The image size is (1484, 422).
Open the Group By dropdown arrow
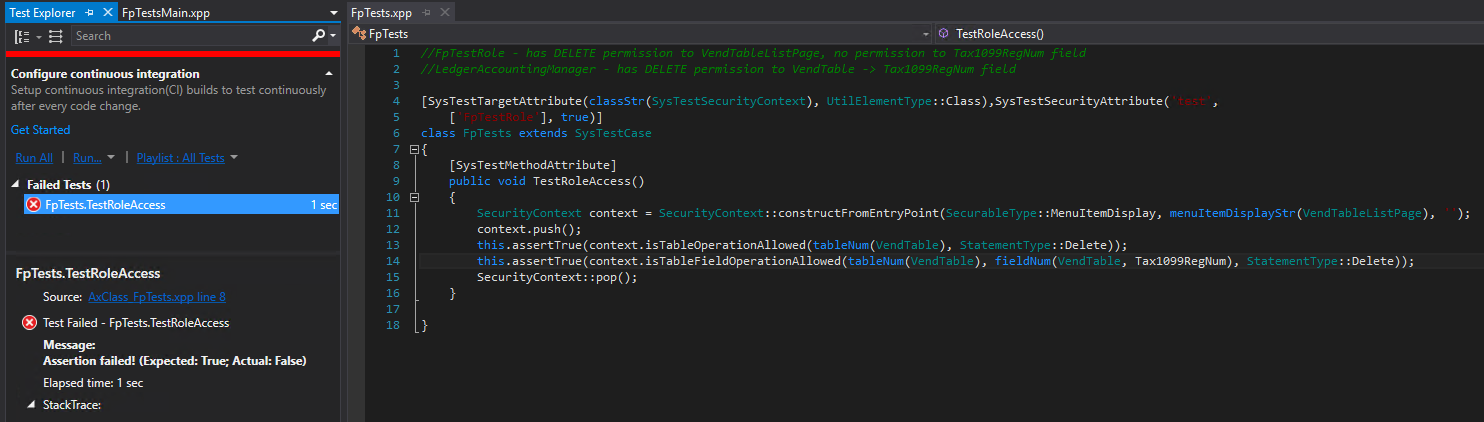point(38,36)
